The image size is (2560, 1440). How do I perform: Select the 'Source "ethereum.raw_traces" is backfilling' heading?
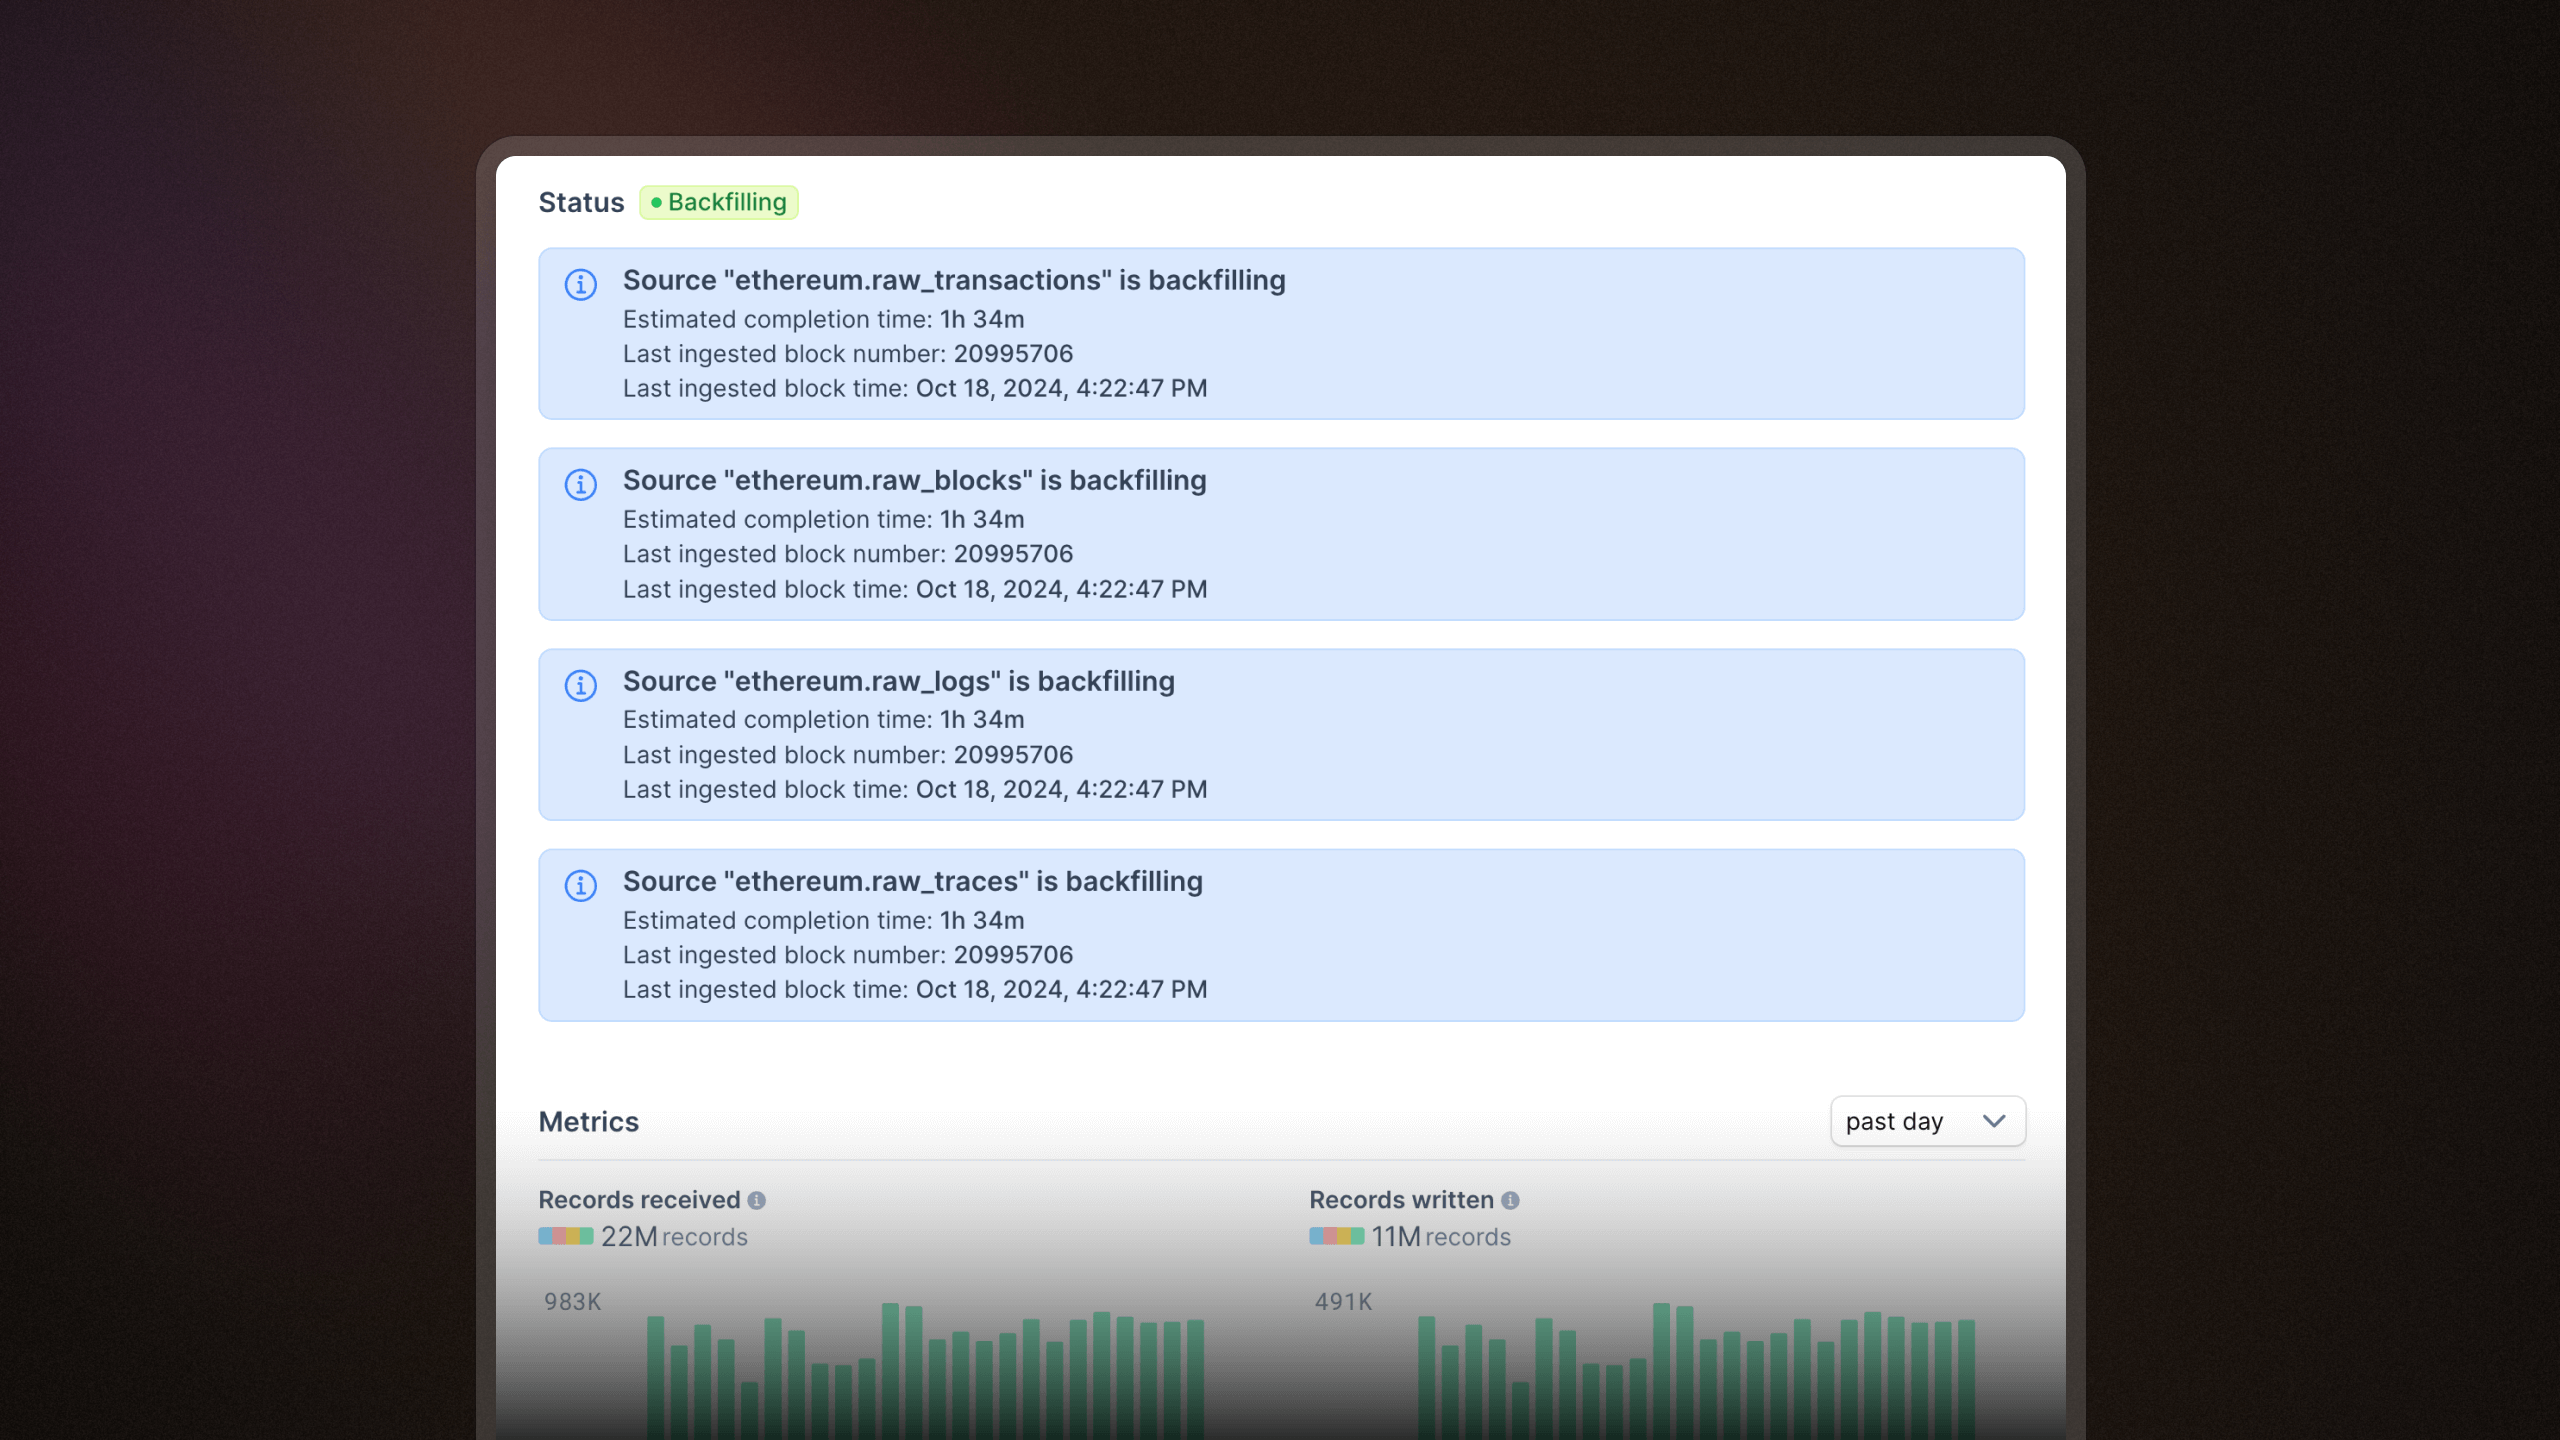point(913,881)
